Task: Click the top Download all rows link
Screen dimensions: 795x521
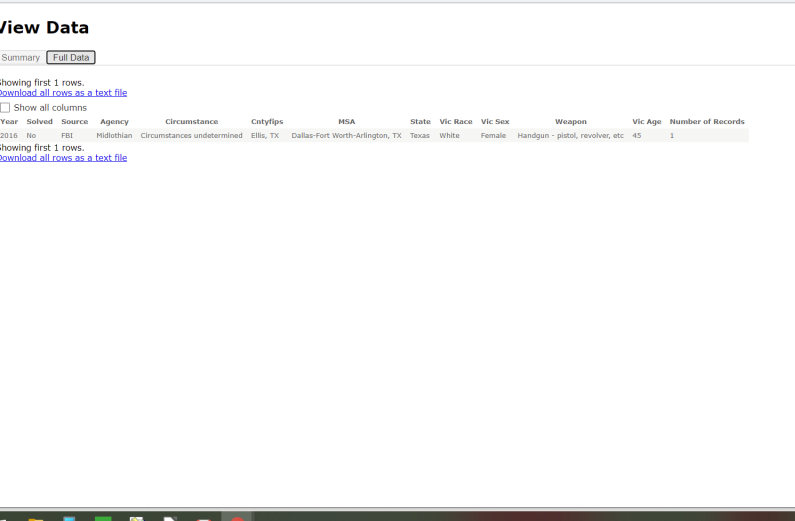Action: (x=62, y=93)
